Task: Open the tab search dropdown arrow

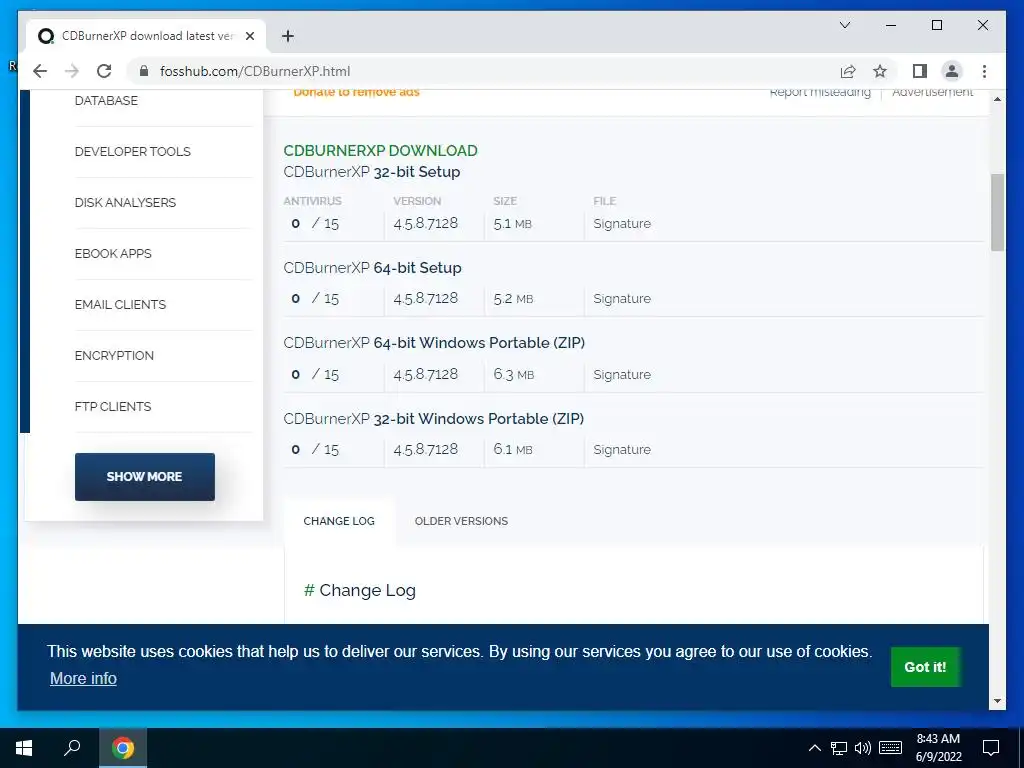Action: point(844,25)
